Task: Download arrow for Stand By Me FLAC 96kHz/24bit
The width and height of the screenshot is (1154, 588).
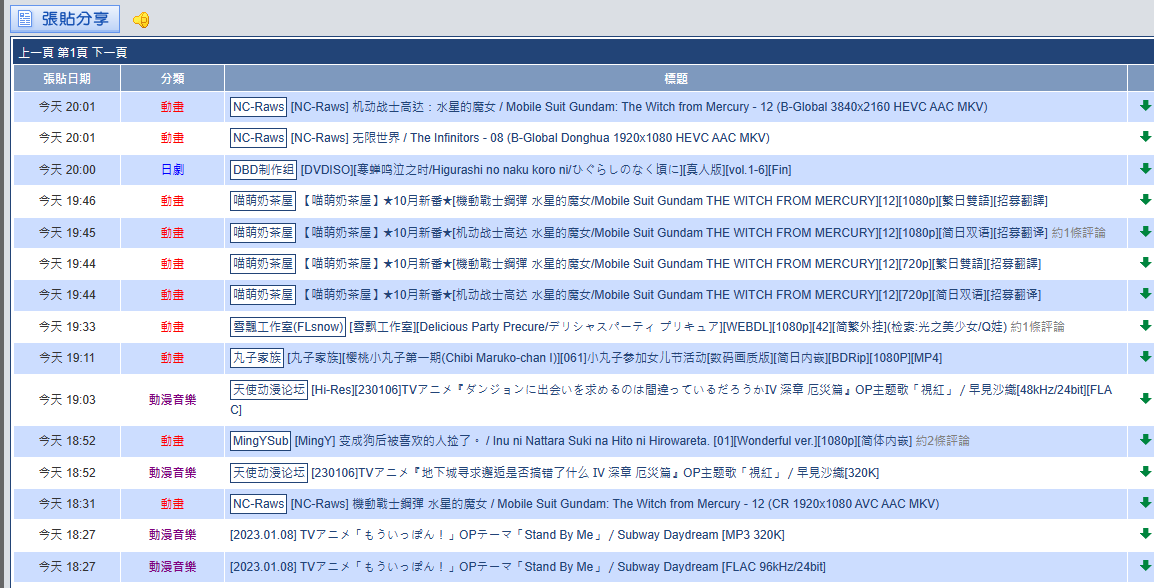Action: tap(1145, 565)
